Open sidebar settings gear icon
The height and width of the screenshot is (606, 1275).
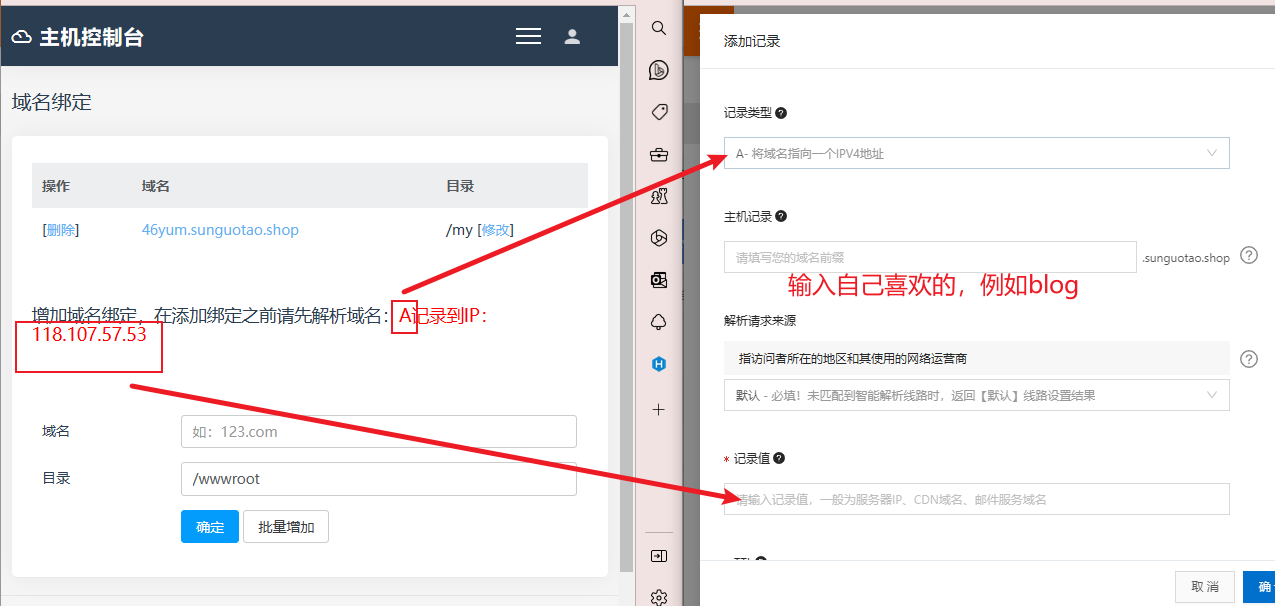coord(658,597)
